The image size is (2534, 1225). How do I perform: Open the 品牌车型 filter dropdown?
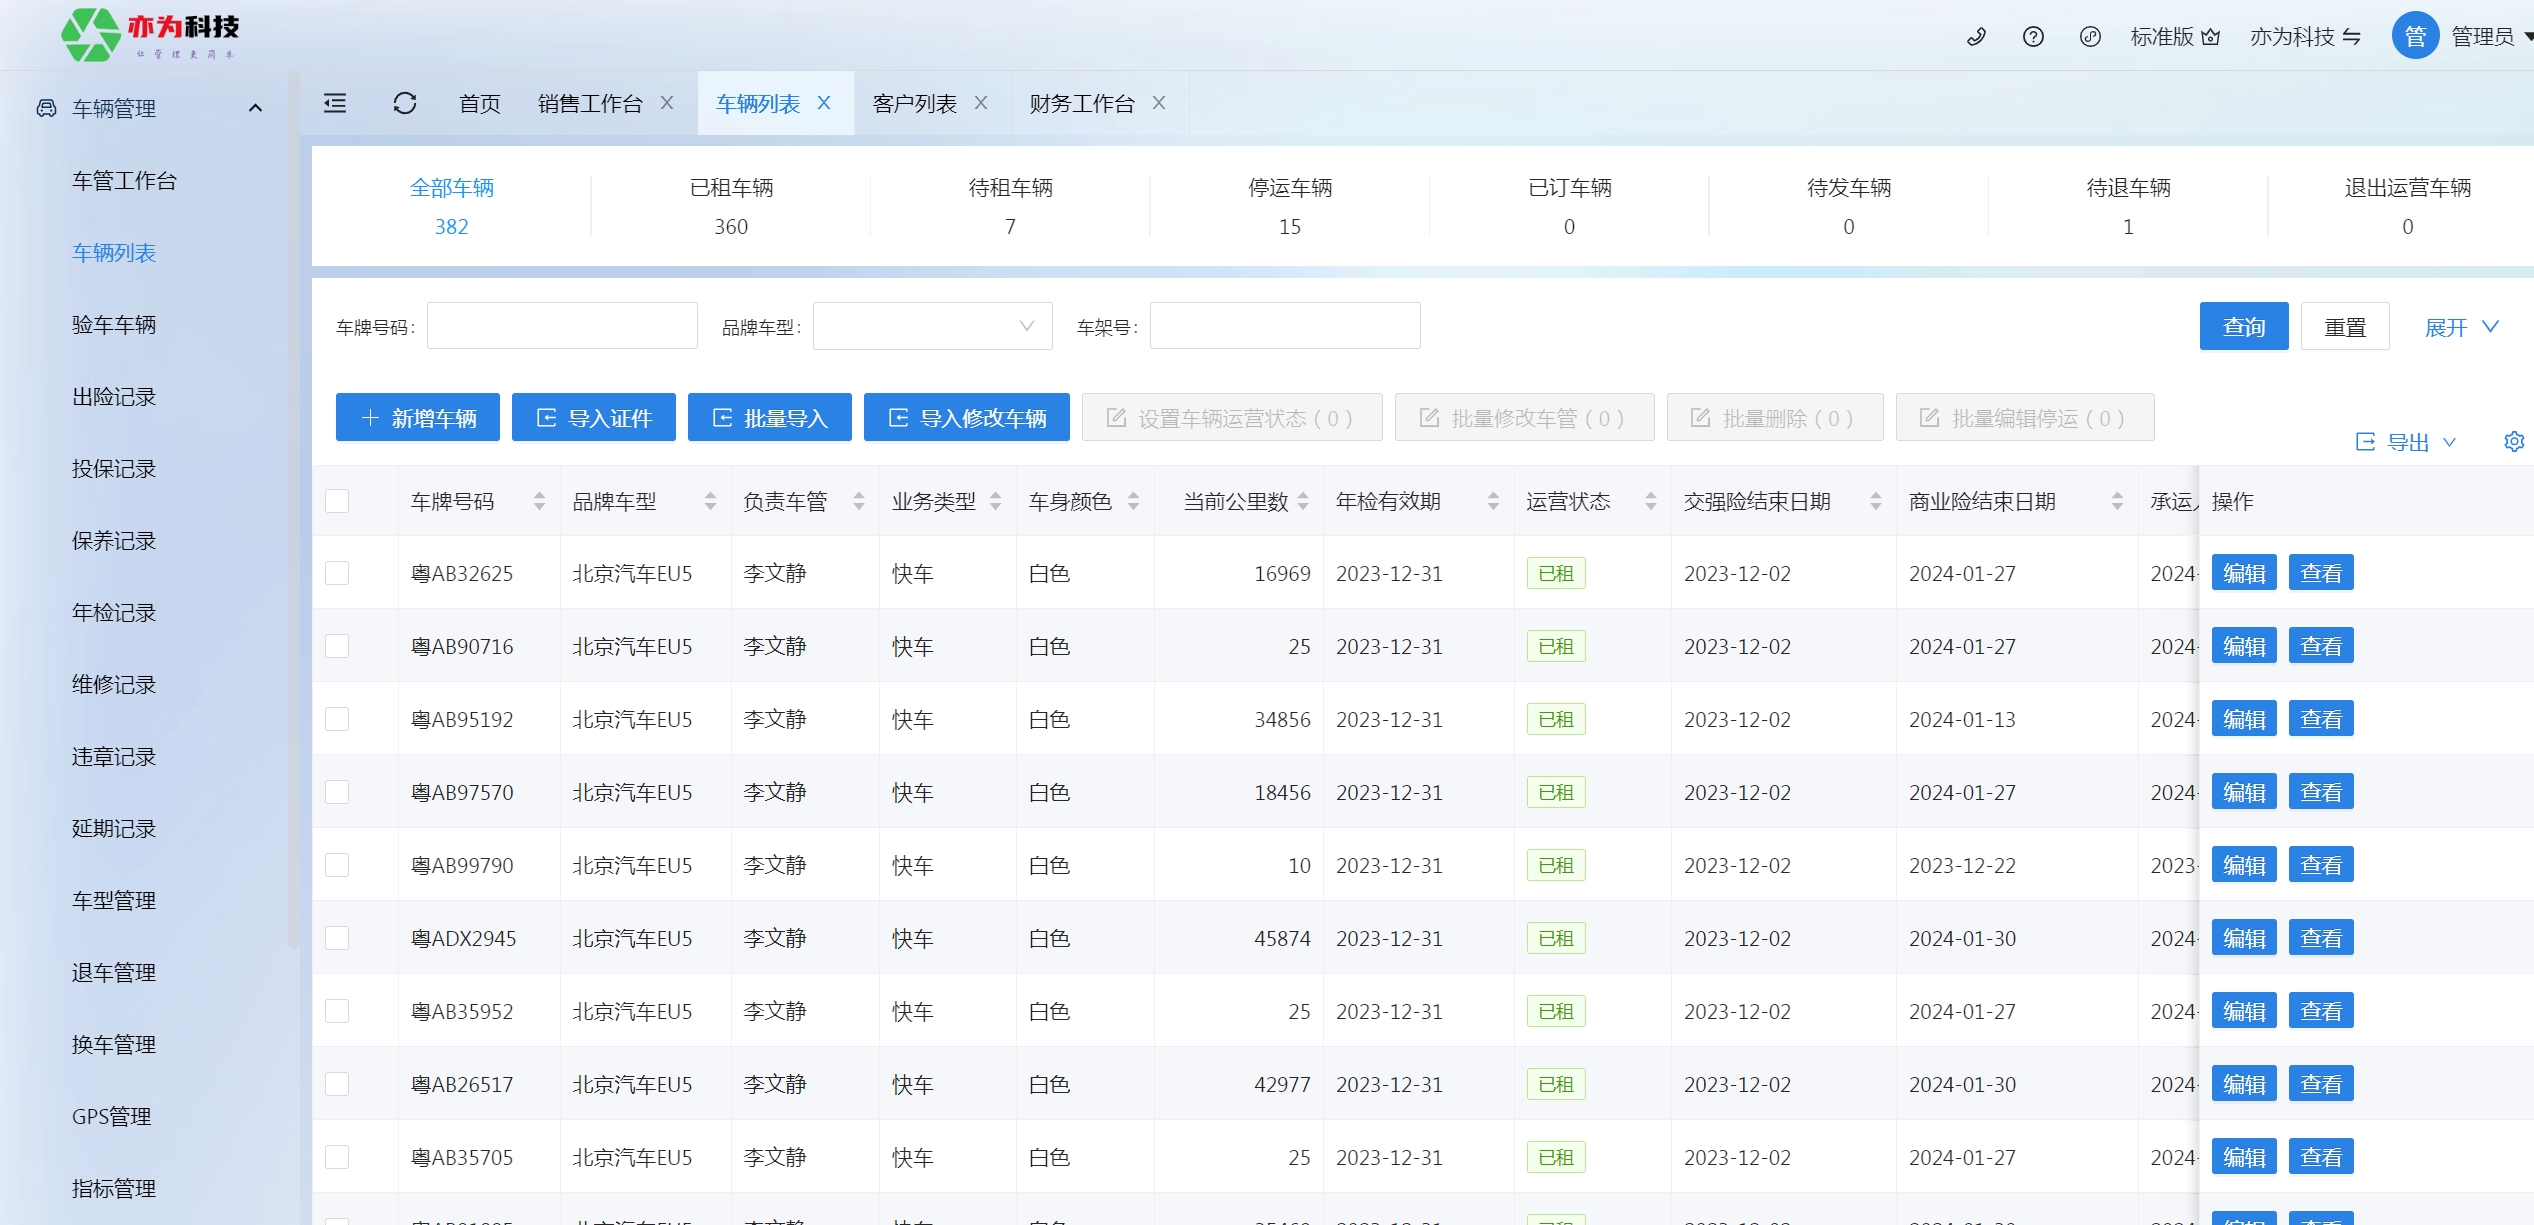932,326
